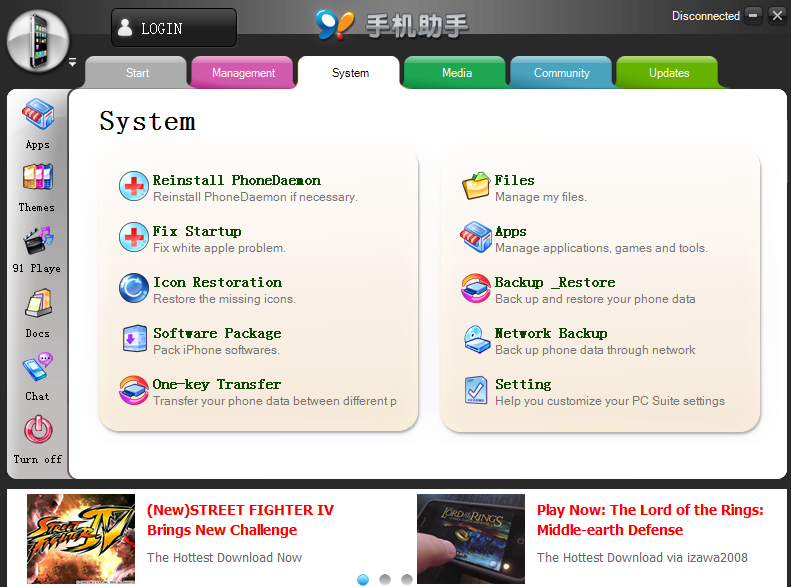The width and height of the screenshot is (791, 587).
Task: Click the Software Package icon
Action: tap(134, 338)
